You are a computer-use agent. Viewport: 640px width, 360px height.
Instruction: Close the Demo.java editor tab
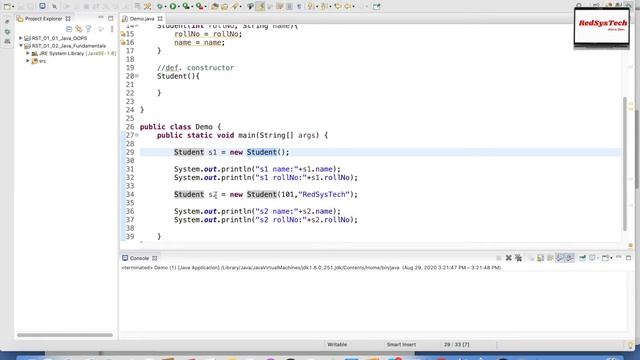(160, 19)
